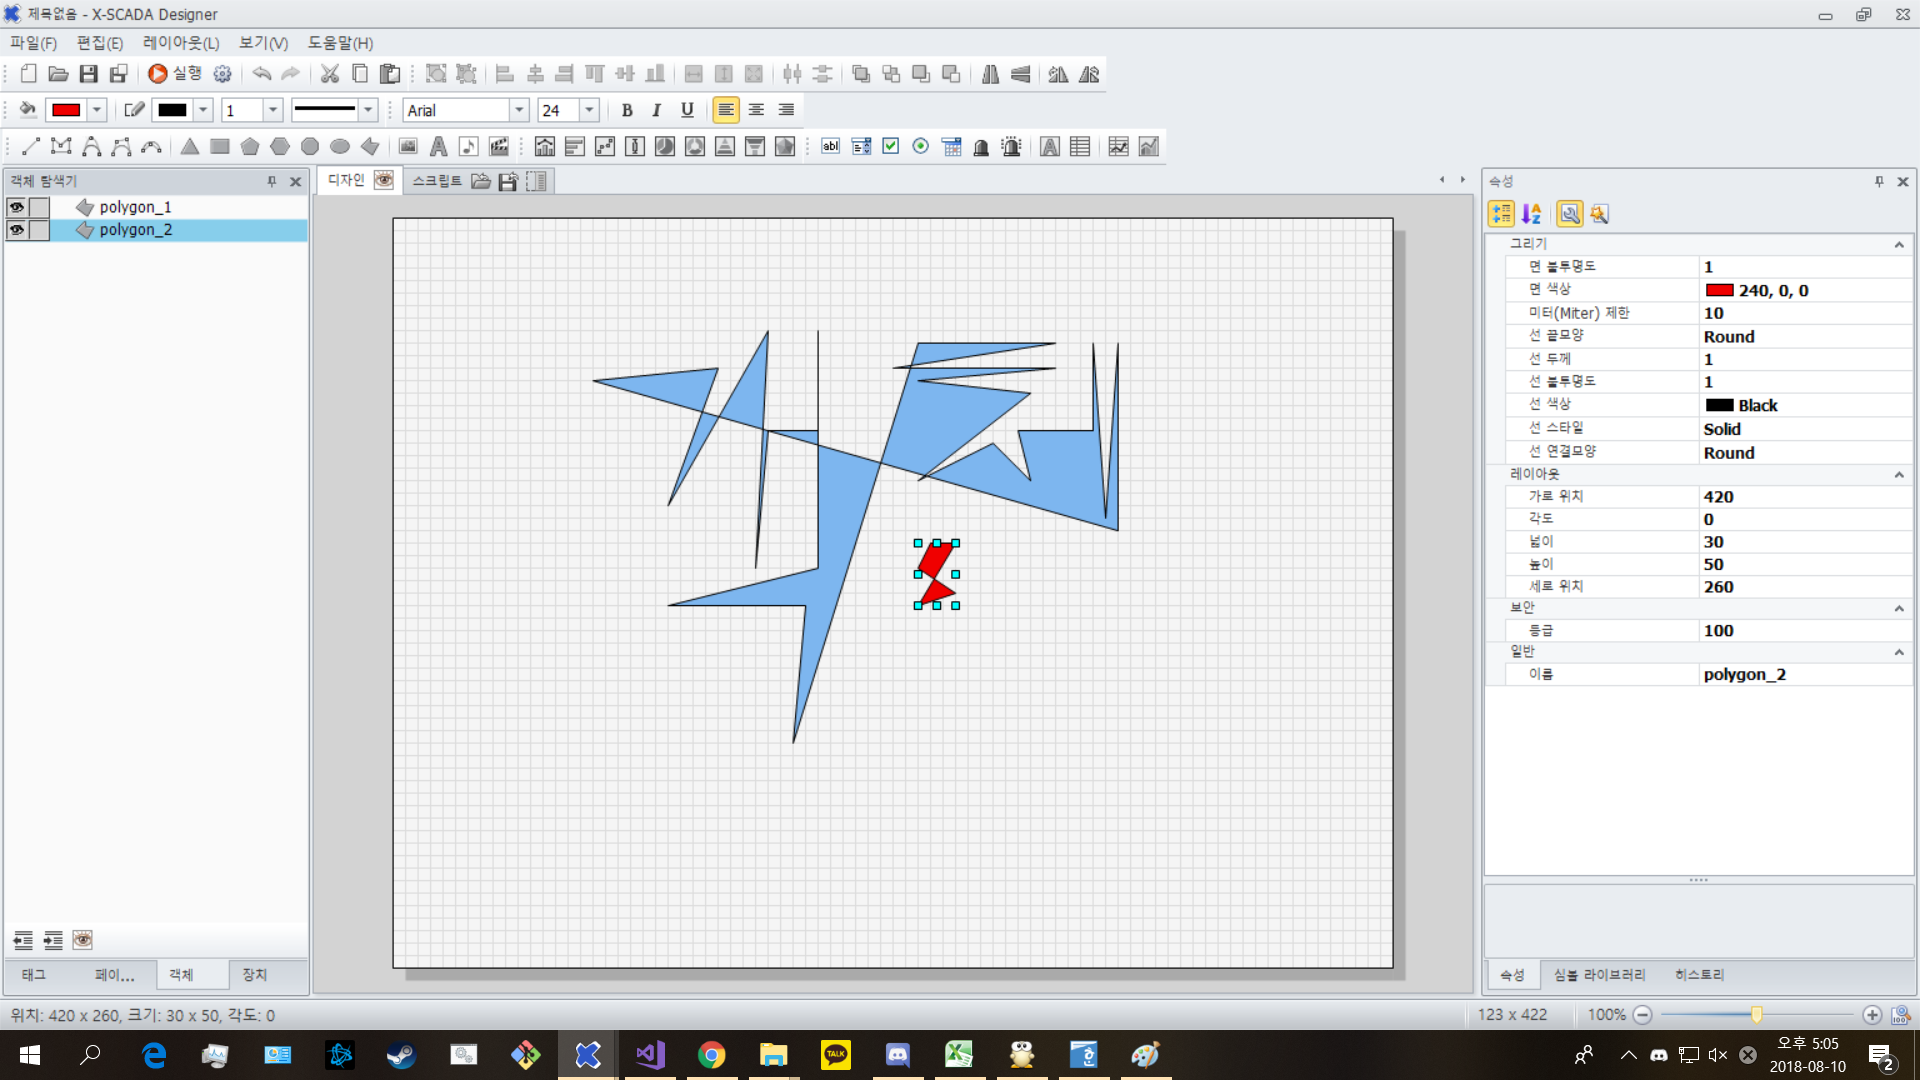Screen dimensions: 1920x1080
Task: Open the 편집(E) menu
Action: pyautogui.click(x=100, y=43)
